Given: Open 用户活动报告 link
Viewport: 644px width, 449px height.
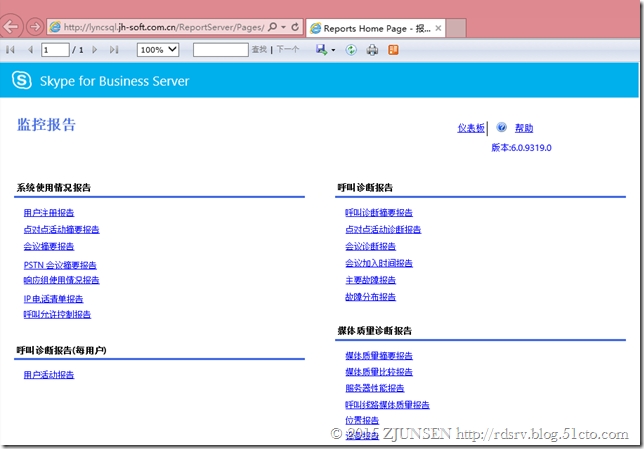Looking at the screenshot, I should (x=49, y=375).
